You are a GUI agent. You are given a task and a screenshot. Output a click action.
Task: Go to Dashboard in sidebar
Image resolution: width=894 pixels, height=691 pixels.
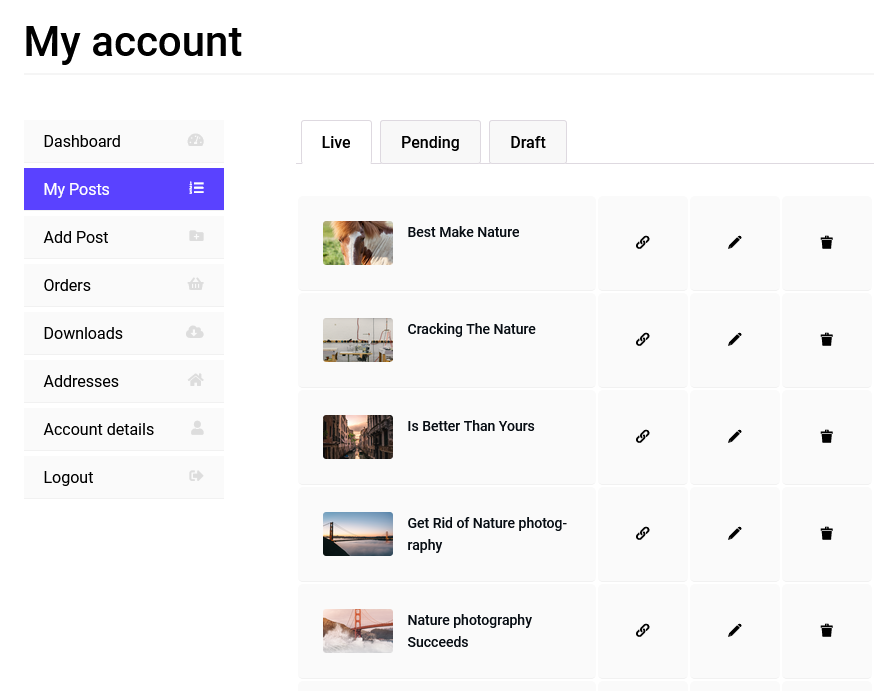click(x=124, y=141)
